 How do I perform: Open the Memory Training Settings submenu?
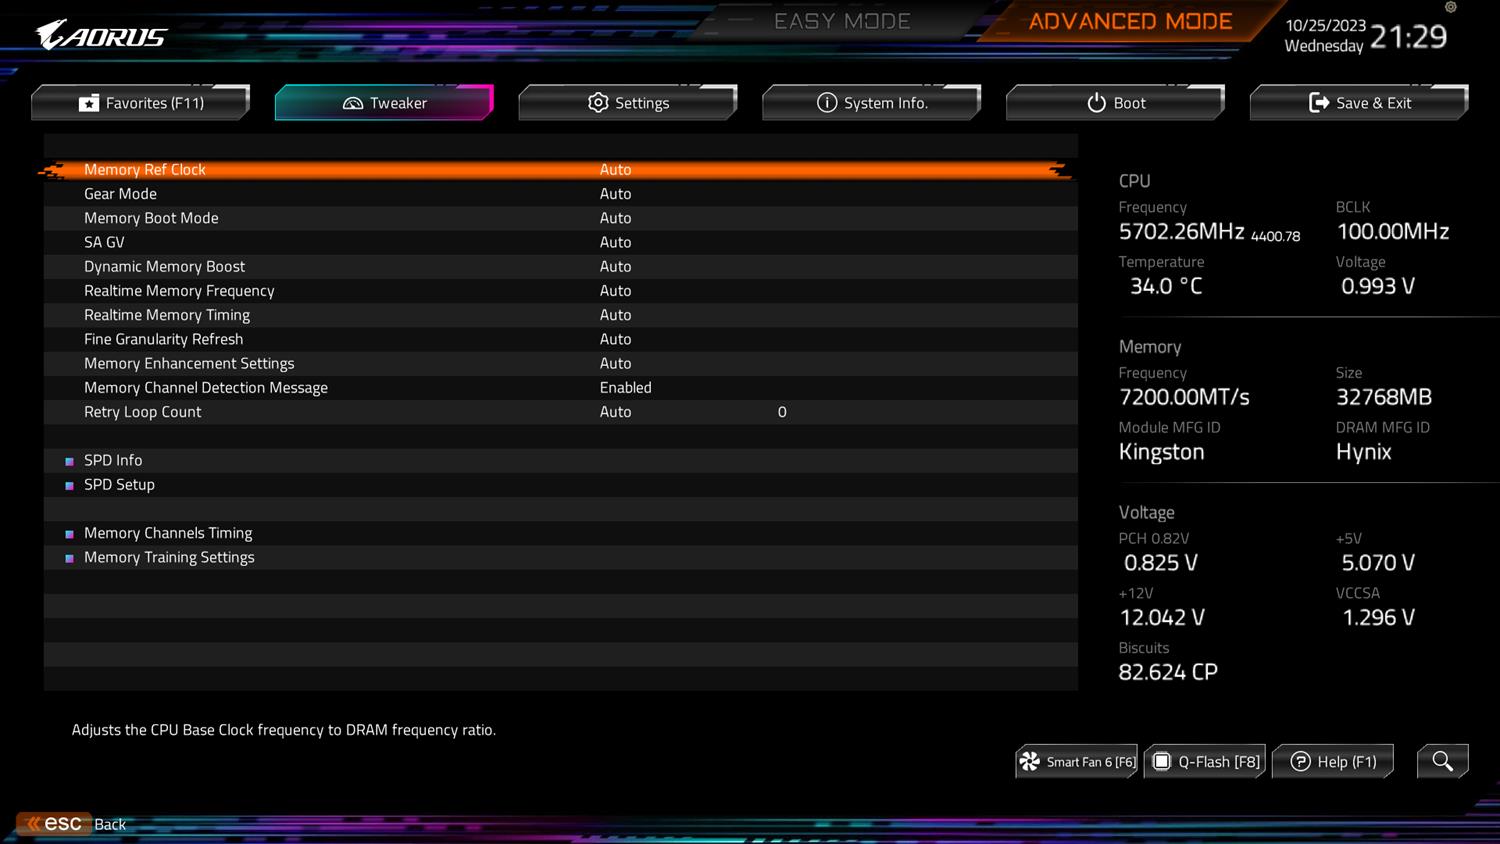(169, 557)
